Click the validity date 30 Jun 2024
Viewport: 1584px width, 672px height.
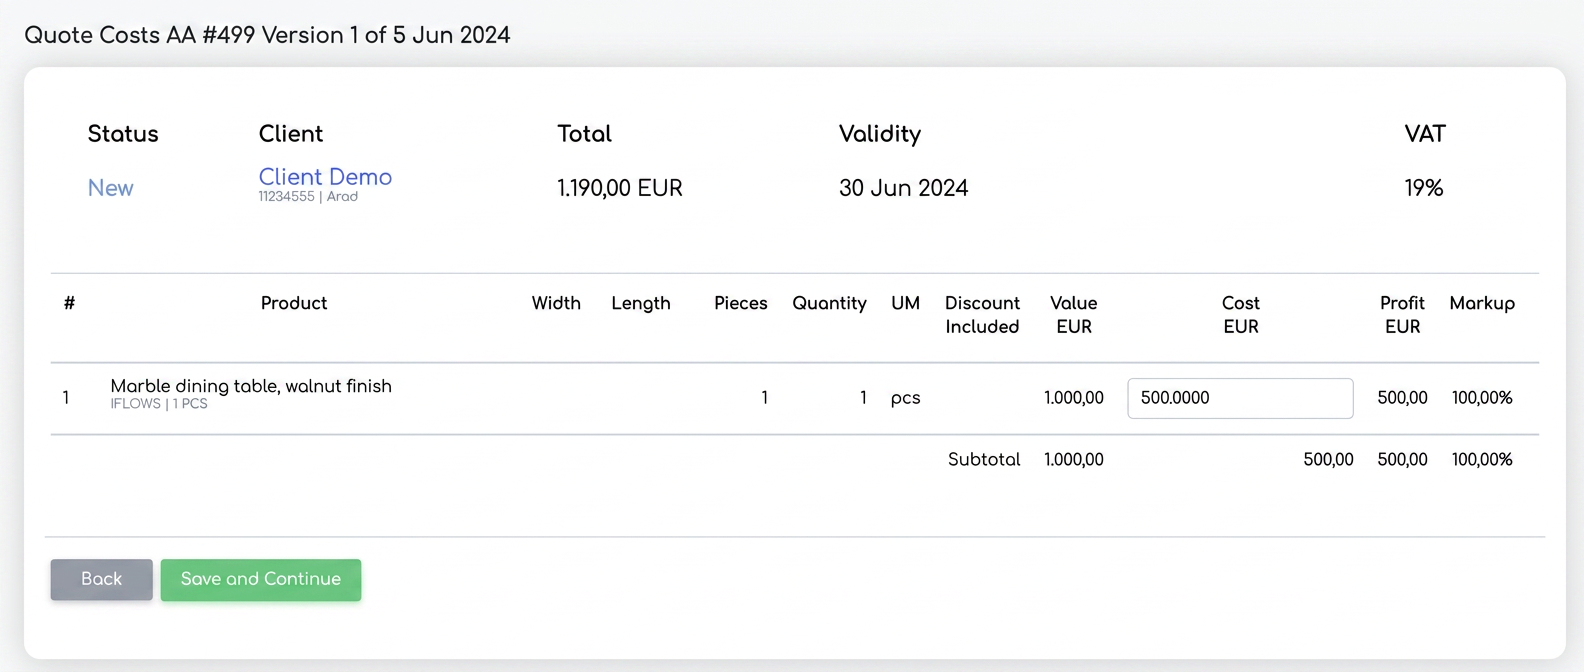[x=903, y=188]
